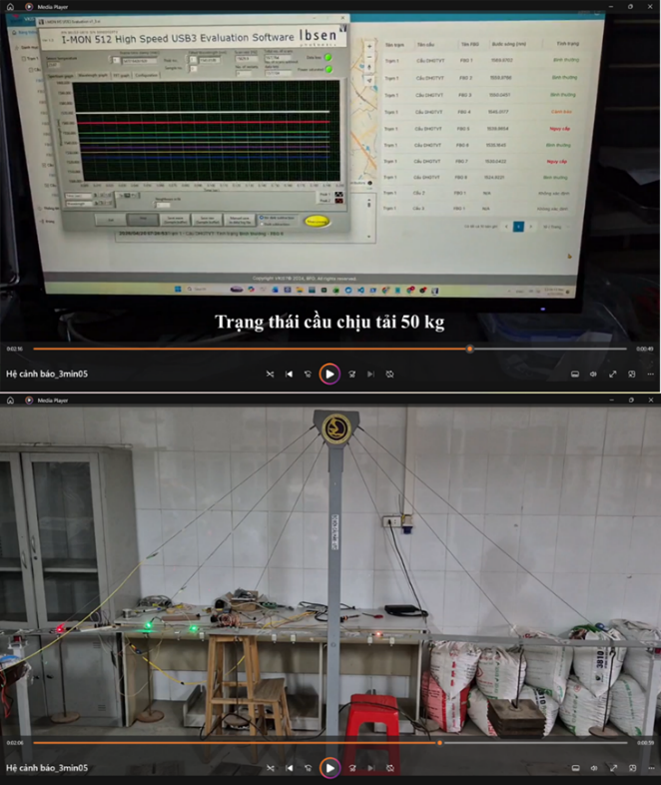Open subtitles and captions menu in bottom player
Image resolution: width=661 pixels, height=785 pixels.
pos(575,767)
